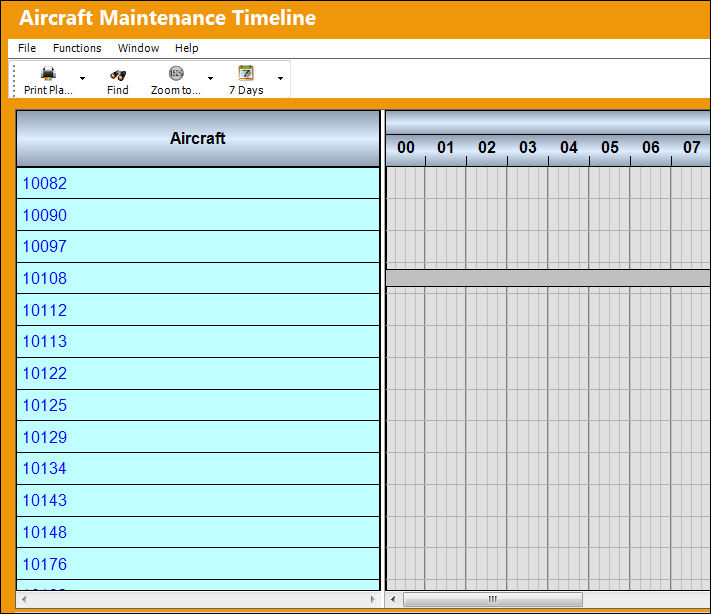Viewport: 711px width, 614px height.
Task: Click the 06 hour timeline header
Action: 650,148
